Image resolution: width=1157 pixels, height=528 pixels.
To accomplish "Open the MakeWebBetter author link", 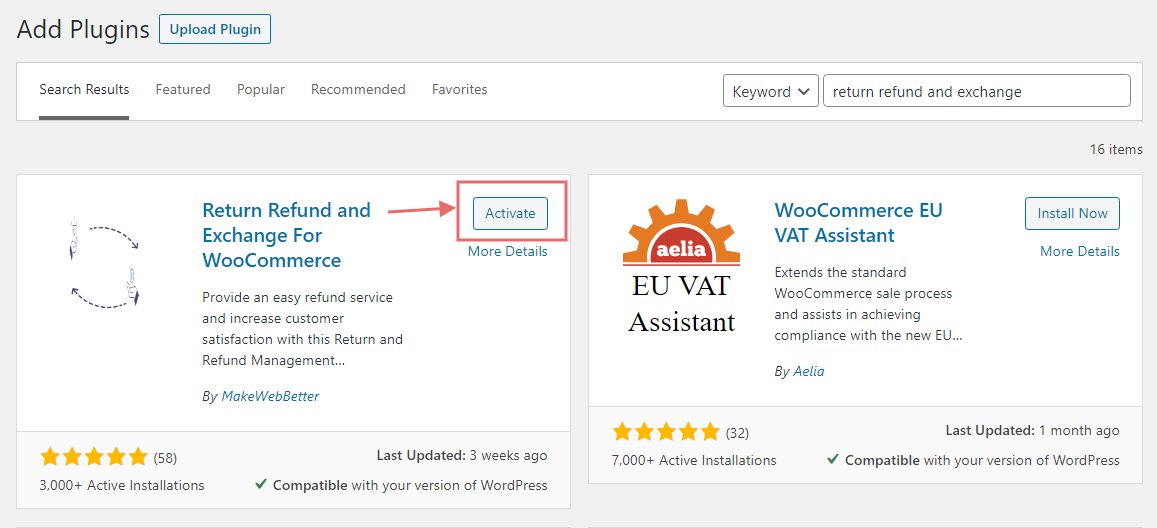I will (x=270, y=396).
